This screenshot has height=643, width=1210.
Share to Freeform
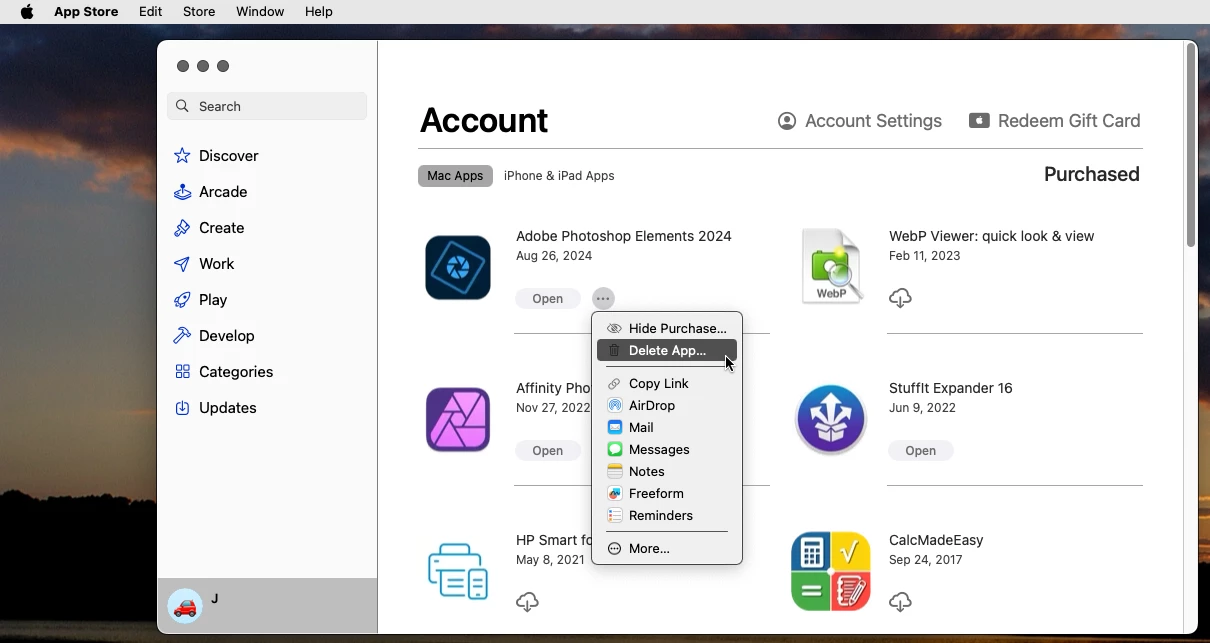point(667,493)
